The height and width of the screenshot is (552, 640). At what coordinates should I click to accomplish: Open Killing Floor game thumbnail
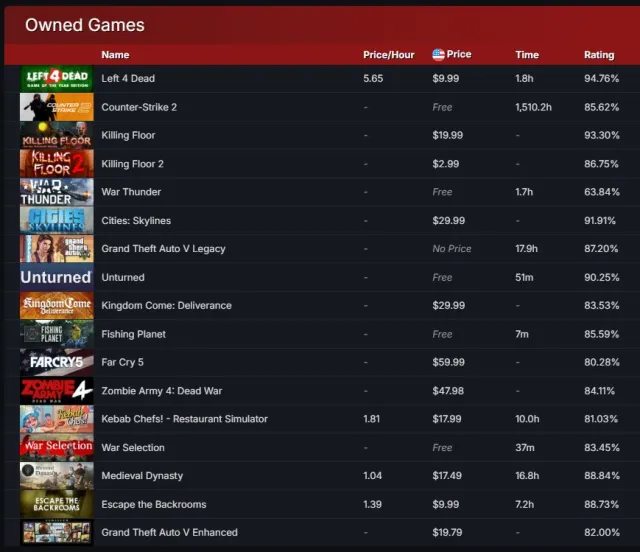[x=57, y=135]
